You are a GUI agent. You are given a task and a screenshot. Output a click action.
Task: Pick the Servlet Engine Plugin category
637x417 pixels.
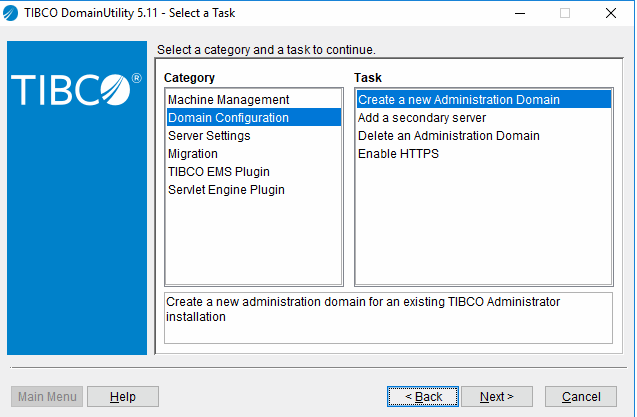coord(226,190)
